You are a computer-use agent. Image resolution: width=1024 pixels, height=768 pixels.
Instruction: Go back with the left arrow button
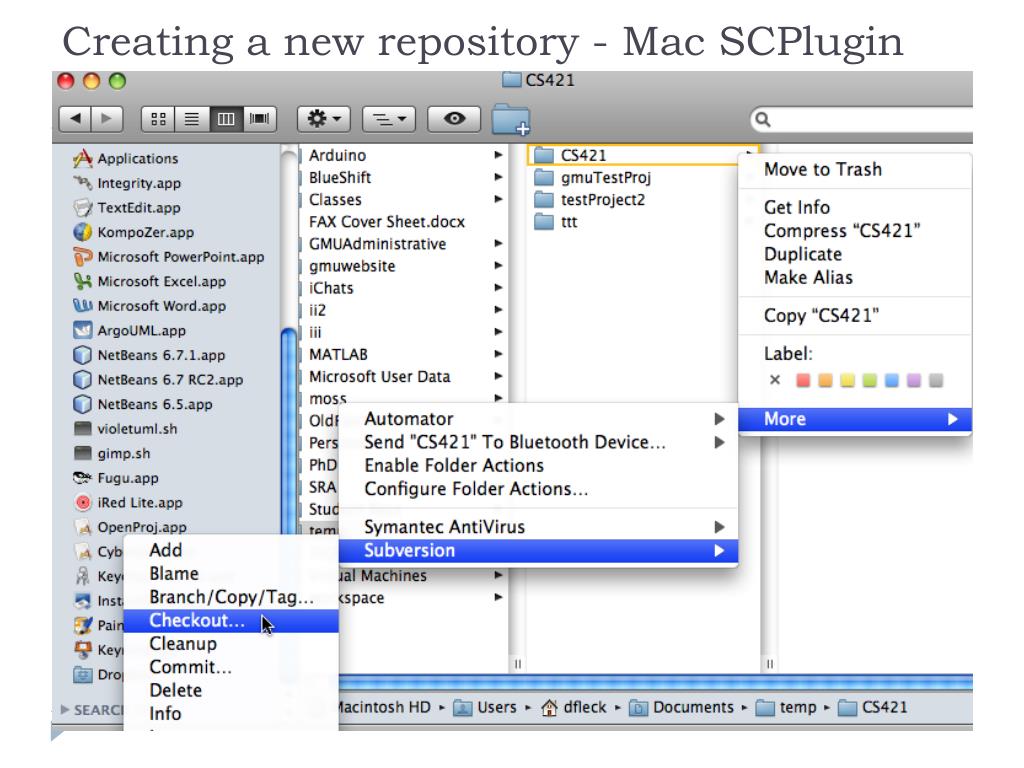[x=75, y=119]
